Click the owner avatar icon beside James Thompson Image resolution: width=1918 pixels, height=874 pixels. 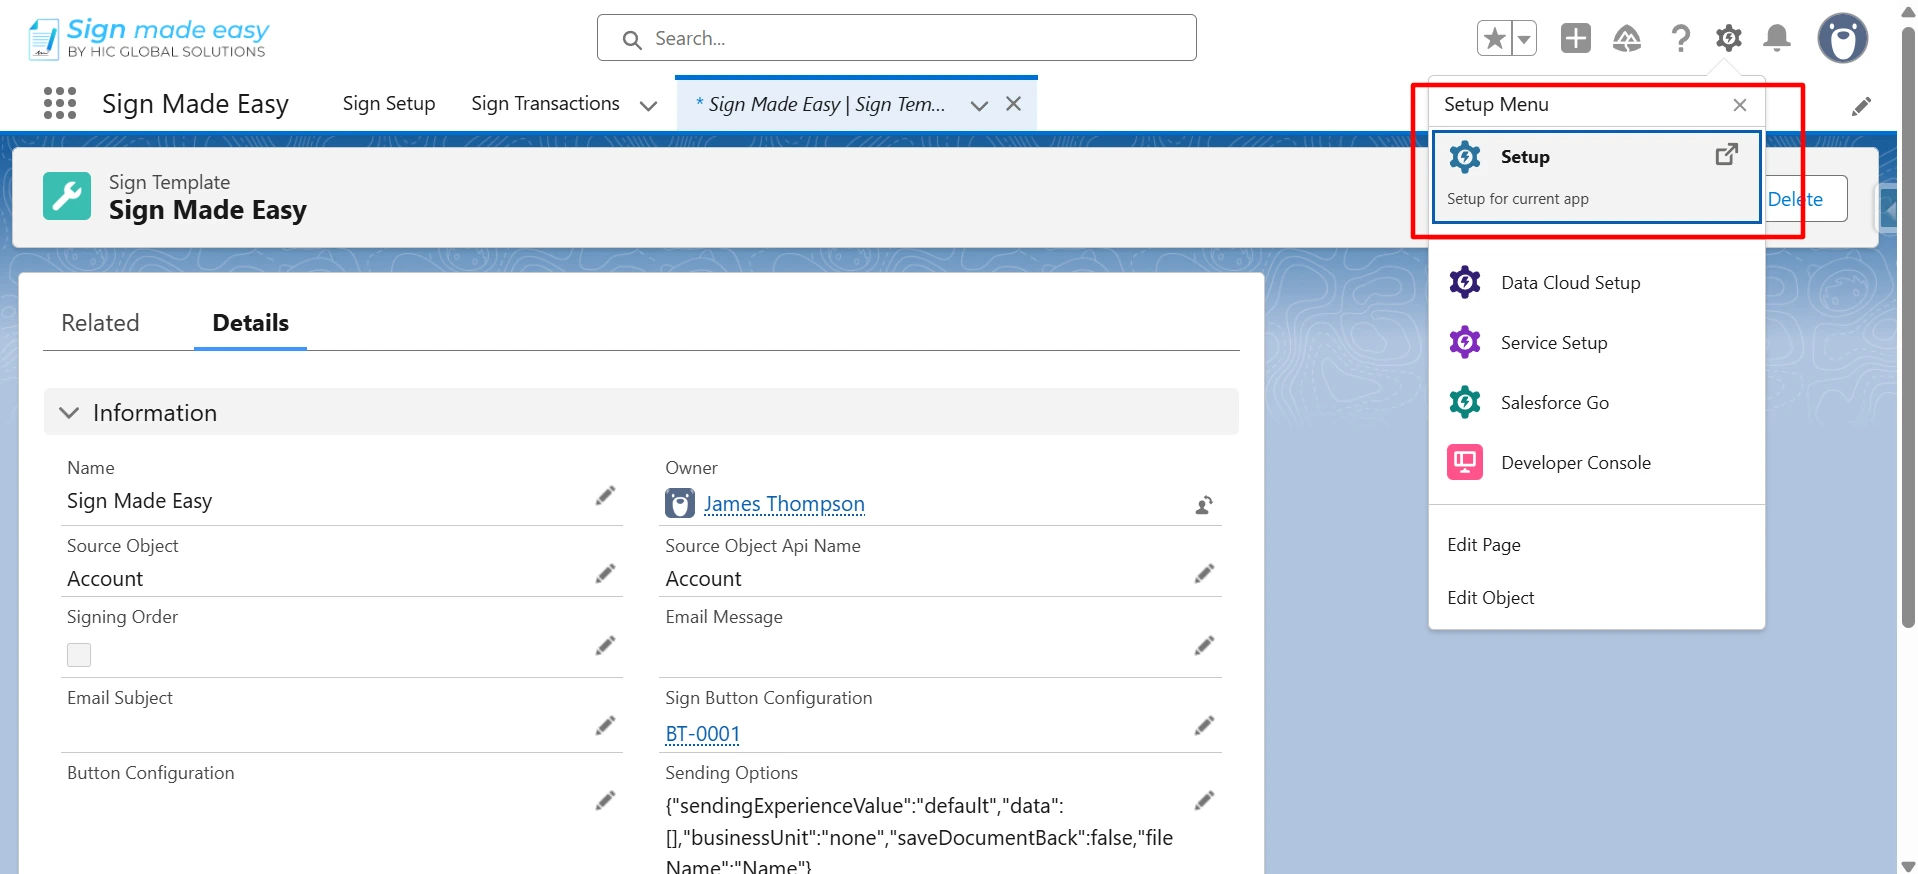click(x=680, y=503)
